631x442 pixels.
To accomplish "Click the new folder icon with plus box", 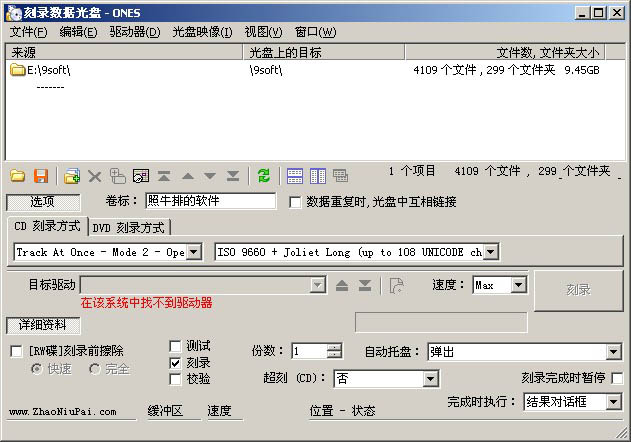I will (118, 176).
